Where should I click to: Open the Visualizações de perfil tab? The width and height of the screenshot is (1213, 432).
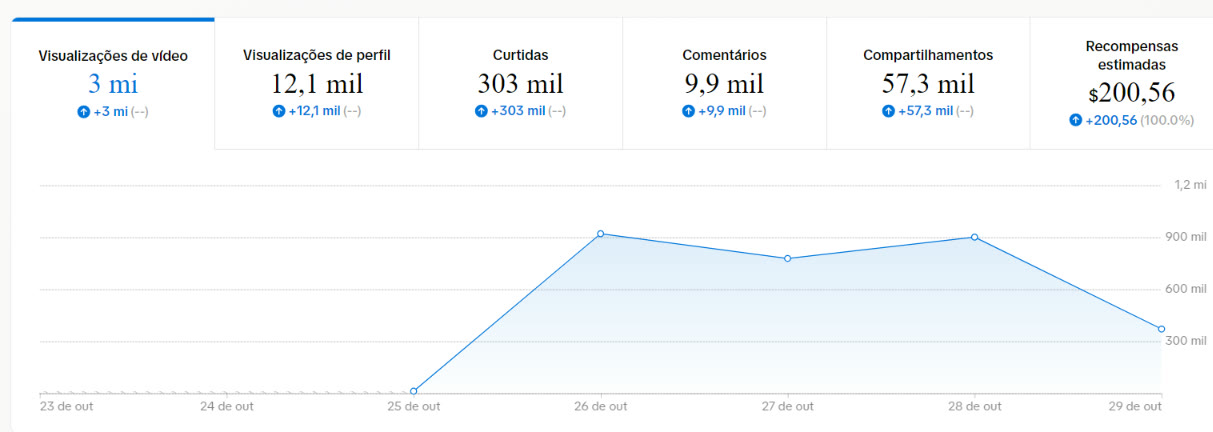pyautogui.click(x=317, y=84)
